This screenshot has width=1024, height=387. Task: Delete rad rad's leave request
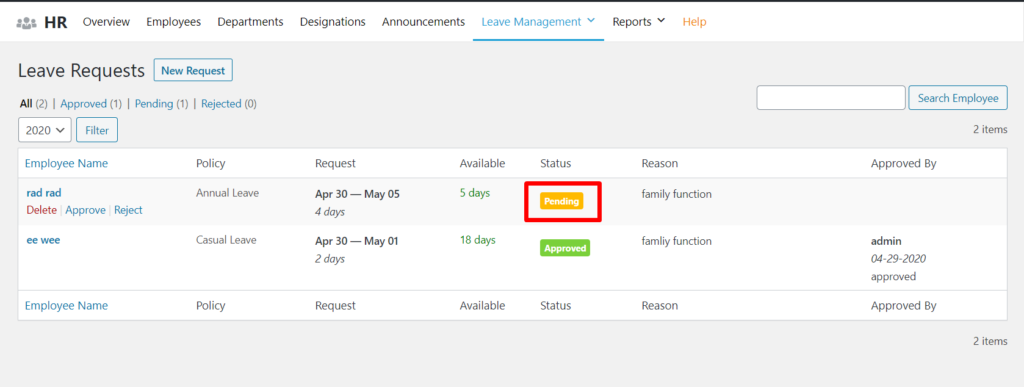[x=41, y=210]
